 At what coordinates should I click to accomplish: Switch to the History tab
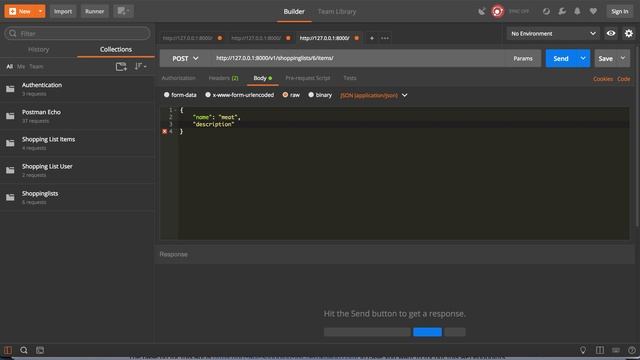tap(38, 49)
